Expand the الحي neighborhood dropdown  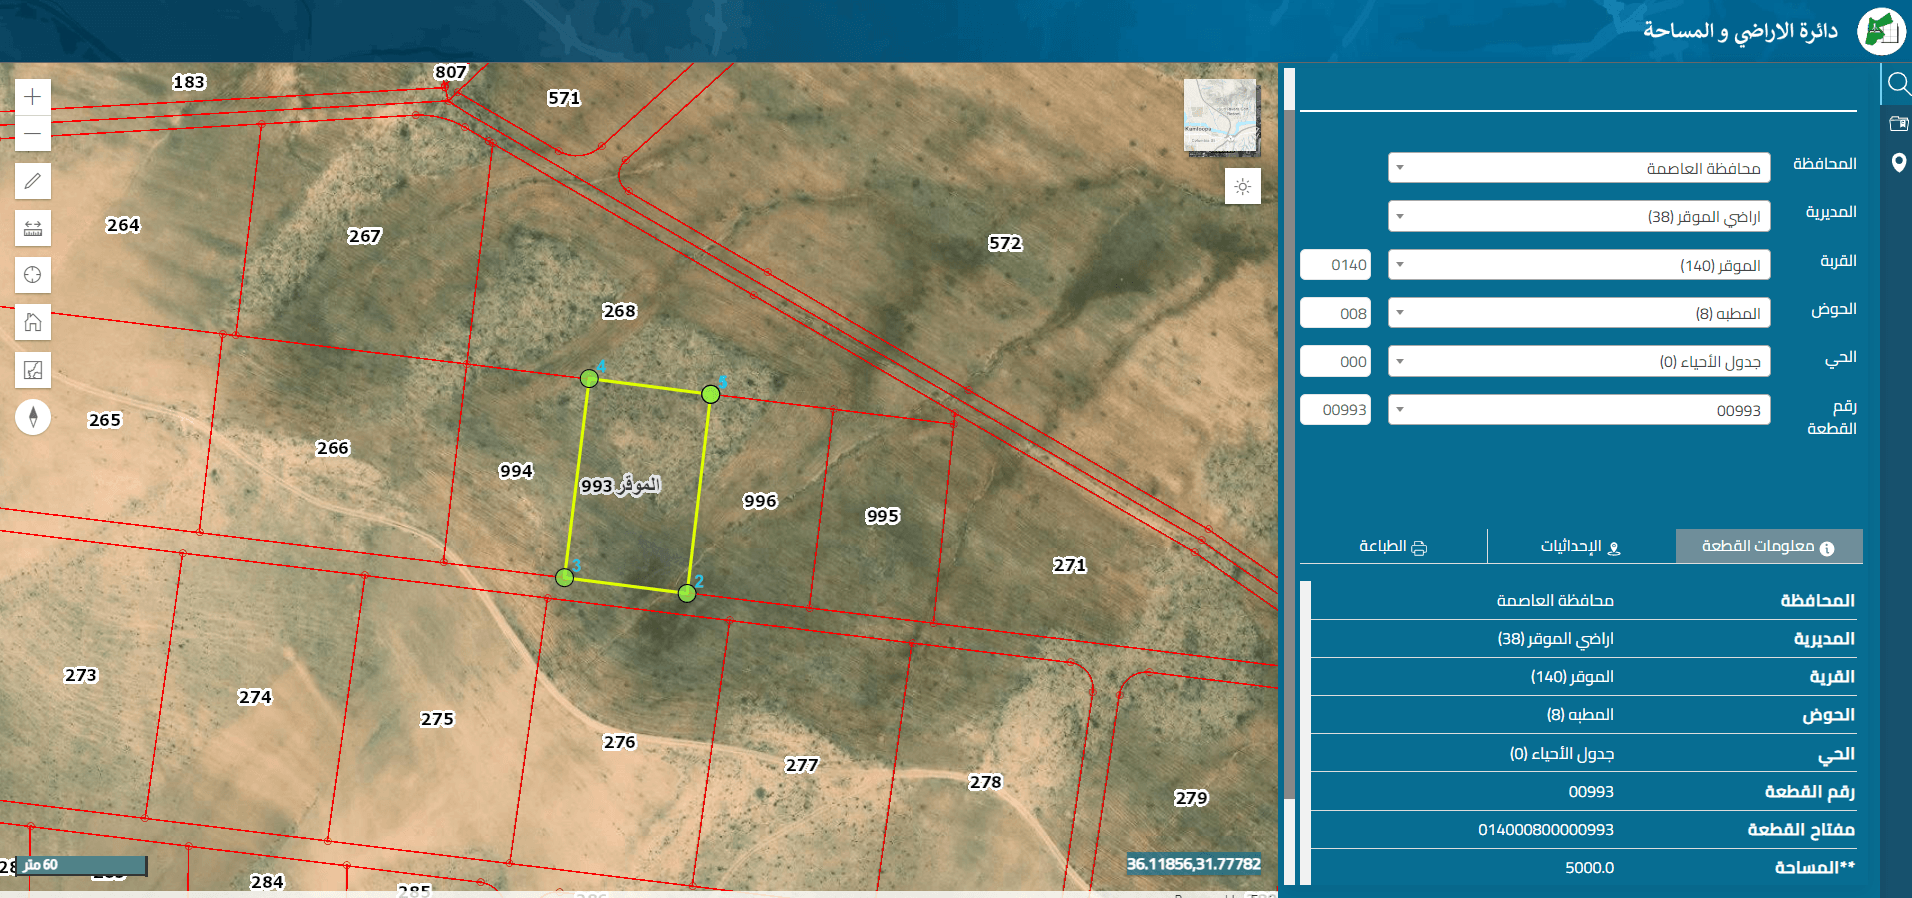[x=1579, y=361]
